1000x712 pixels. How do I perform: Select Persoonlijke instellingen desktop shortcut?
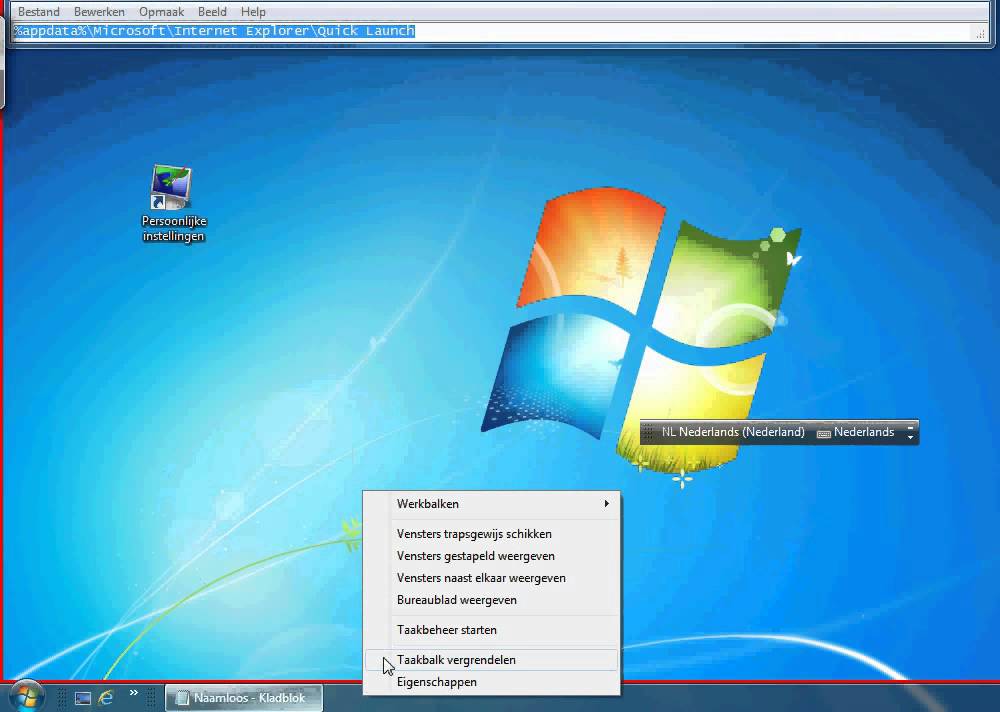(173, 204)
